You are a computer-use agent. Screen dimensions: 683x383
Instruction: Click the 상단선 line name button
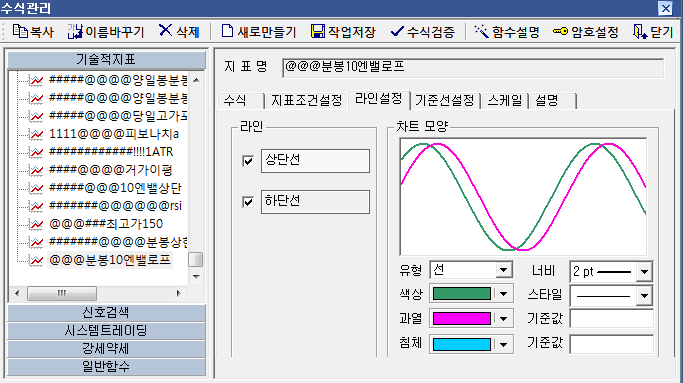pyautogui.click(x=315, y=161)
